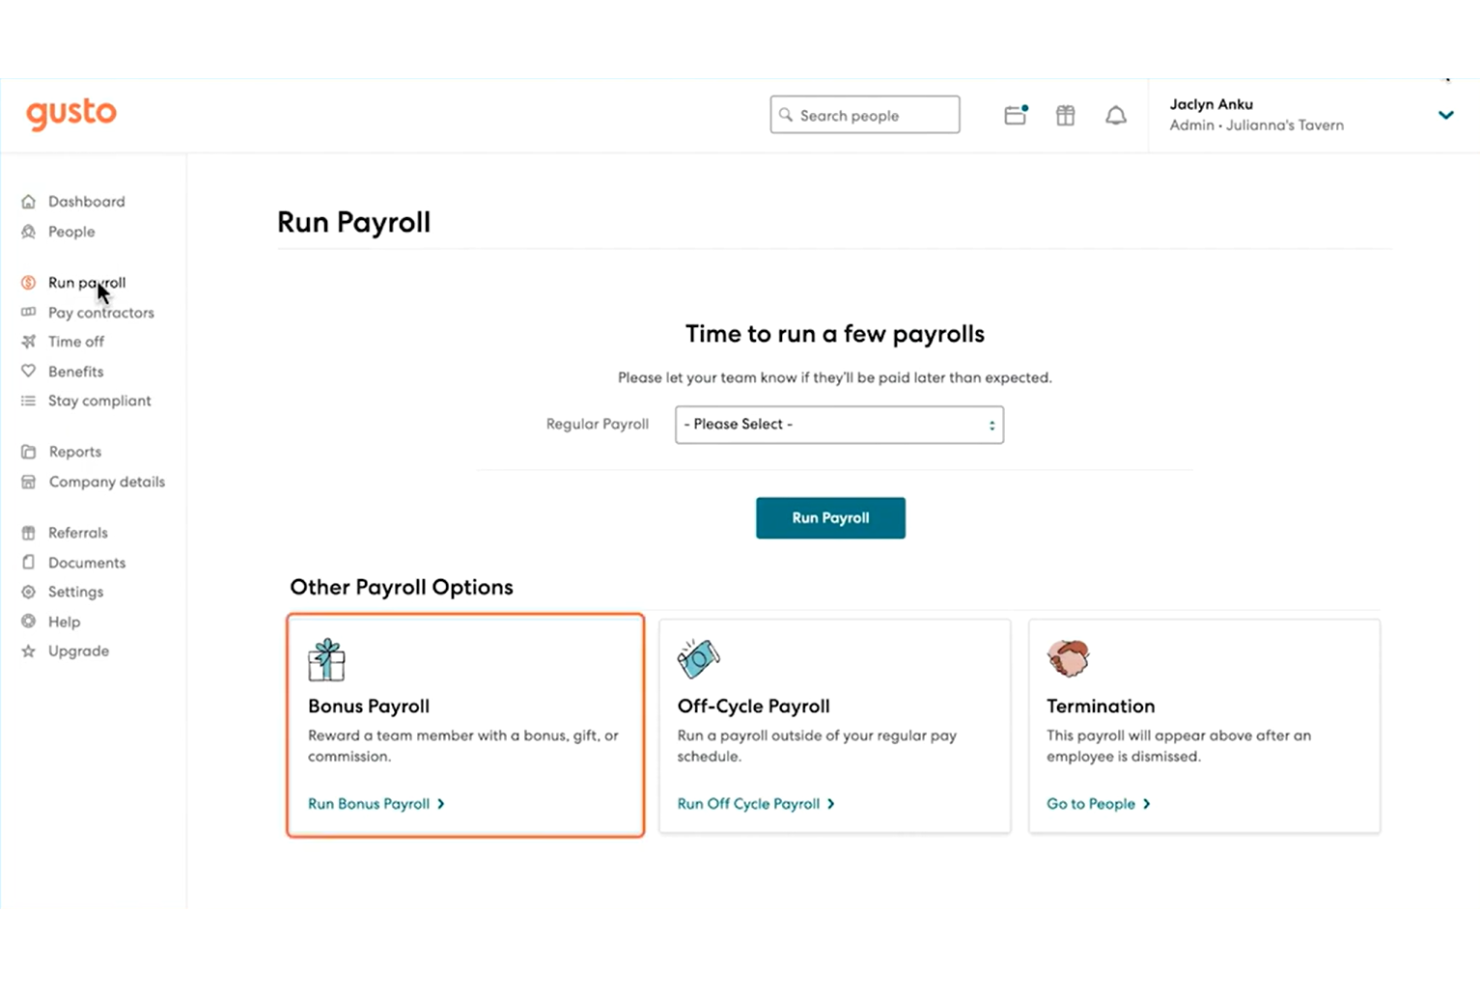
Task: Open Help in the sidebar
Action: point(64,622)
